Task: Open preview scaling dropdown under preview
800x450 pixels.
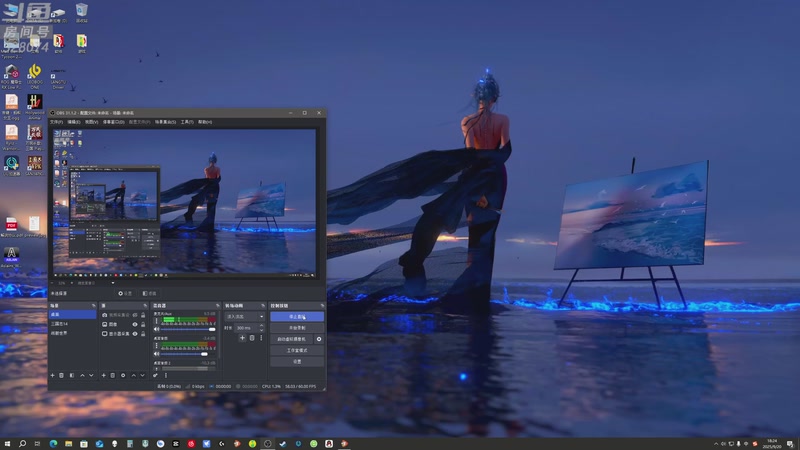Action: (x=113, y=283)
